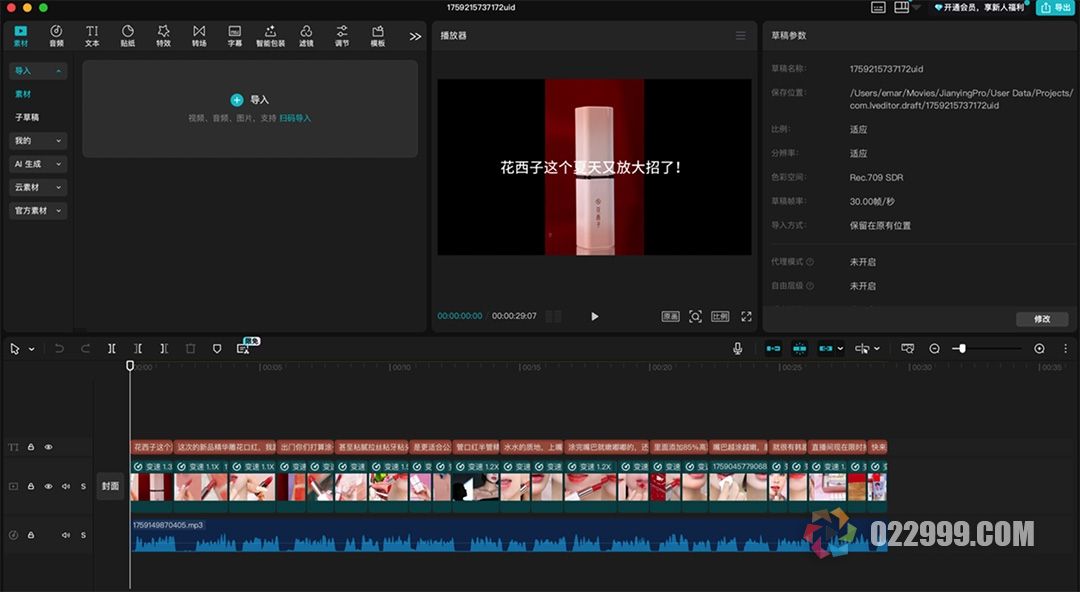Open the 音频 audio panel
The width and height of the screenshot is (1080, 592).
pyautogui.click(x=56, y=36)
